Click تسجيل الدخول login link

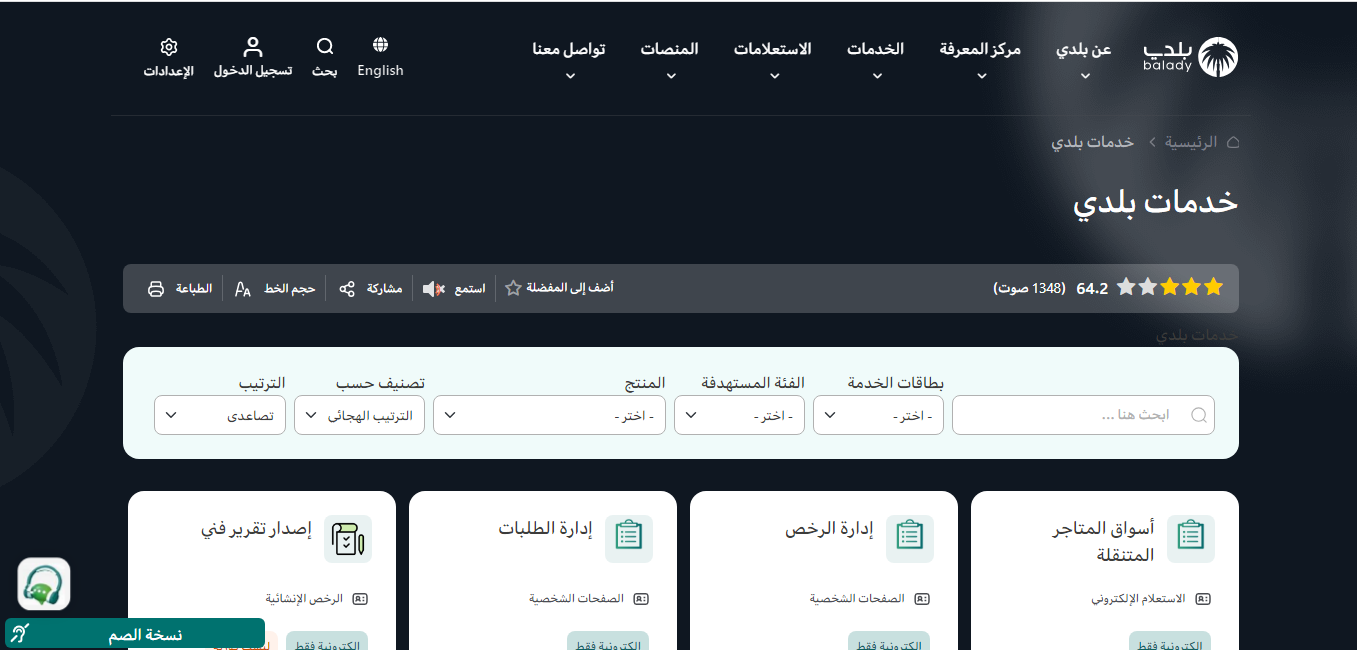click(253, 71)
